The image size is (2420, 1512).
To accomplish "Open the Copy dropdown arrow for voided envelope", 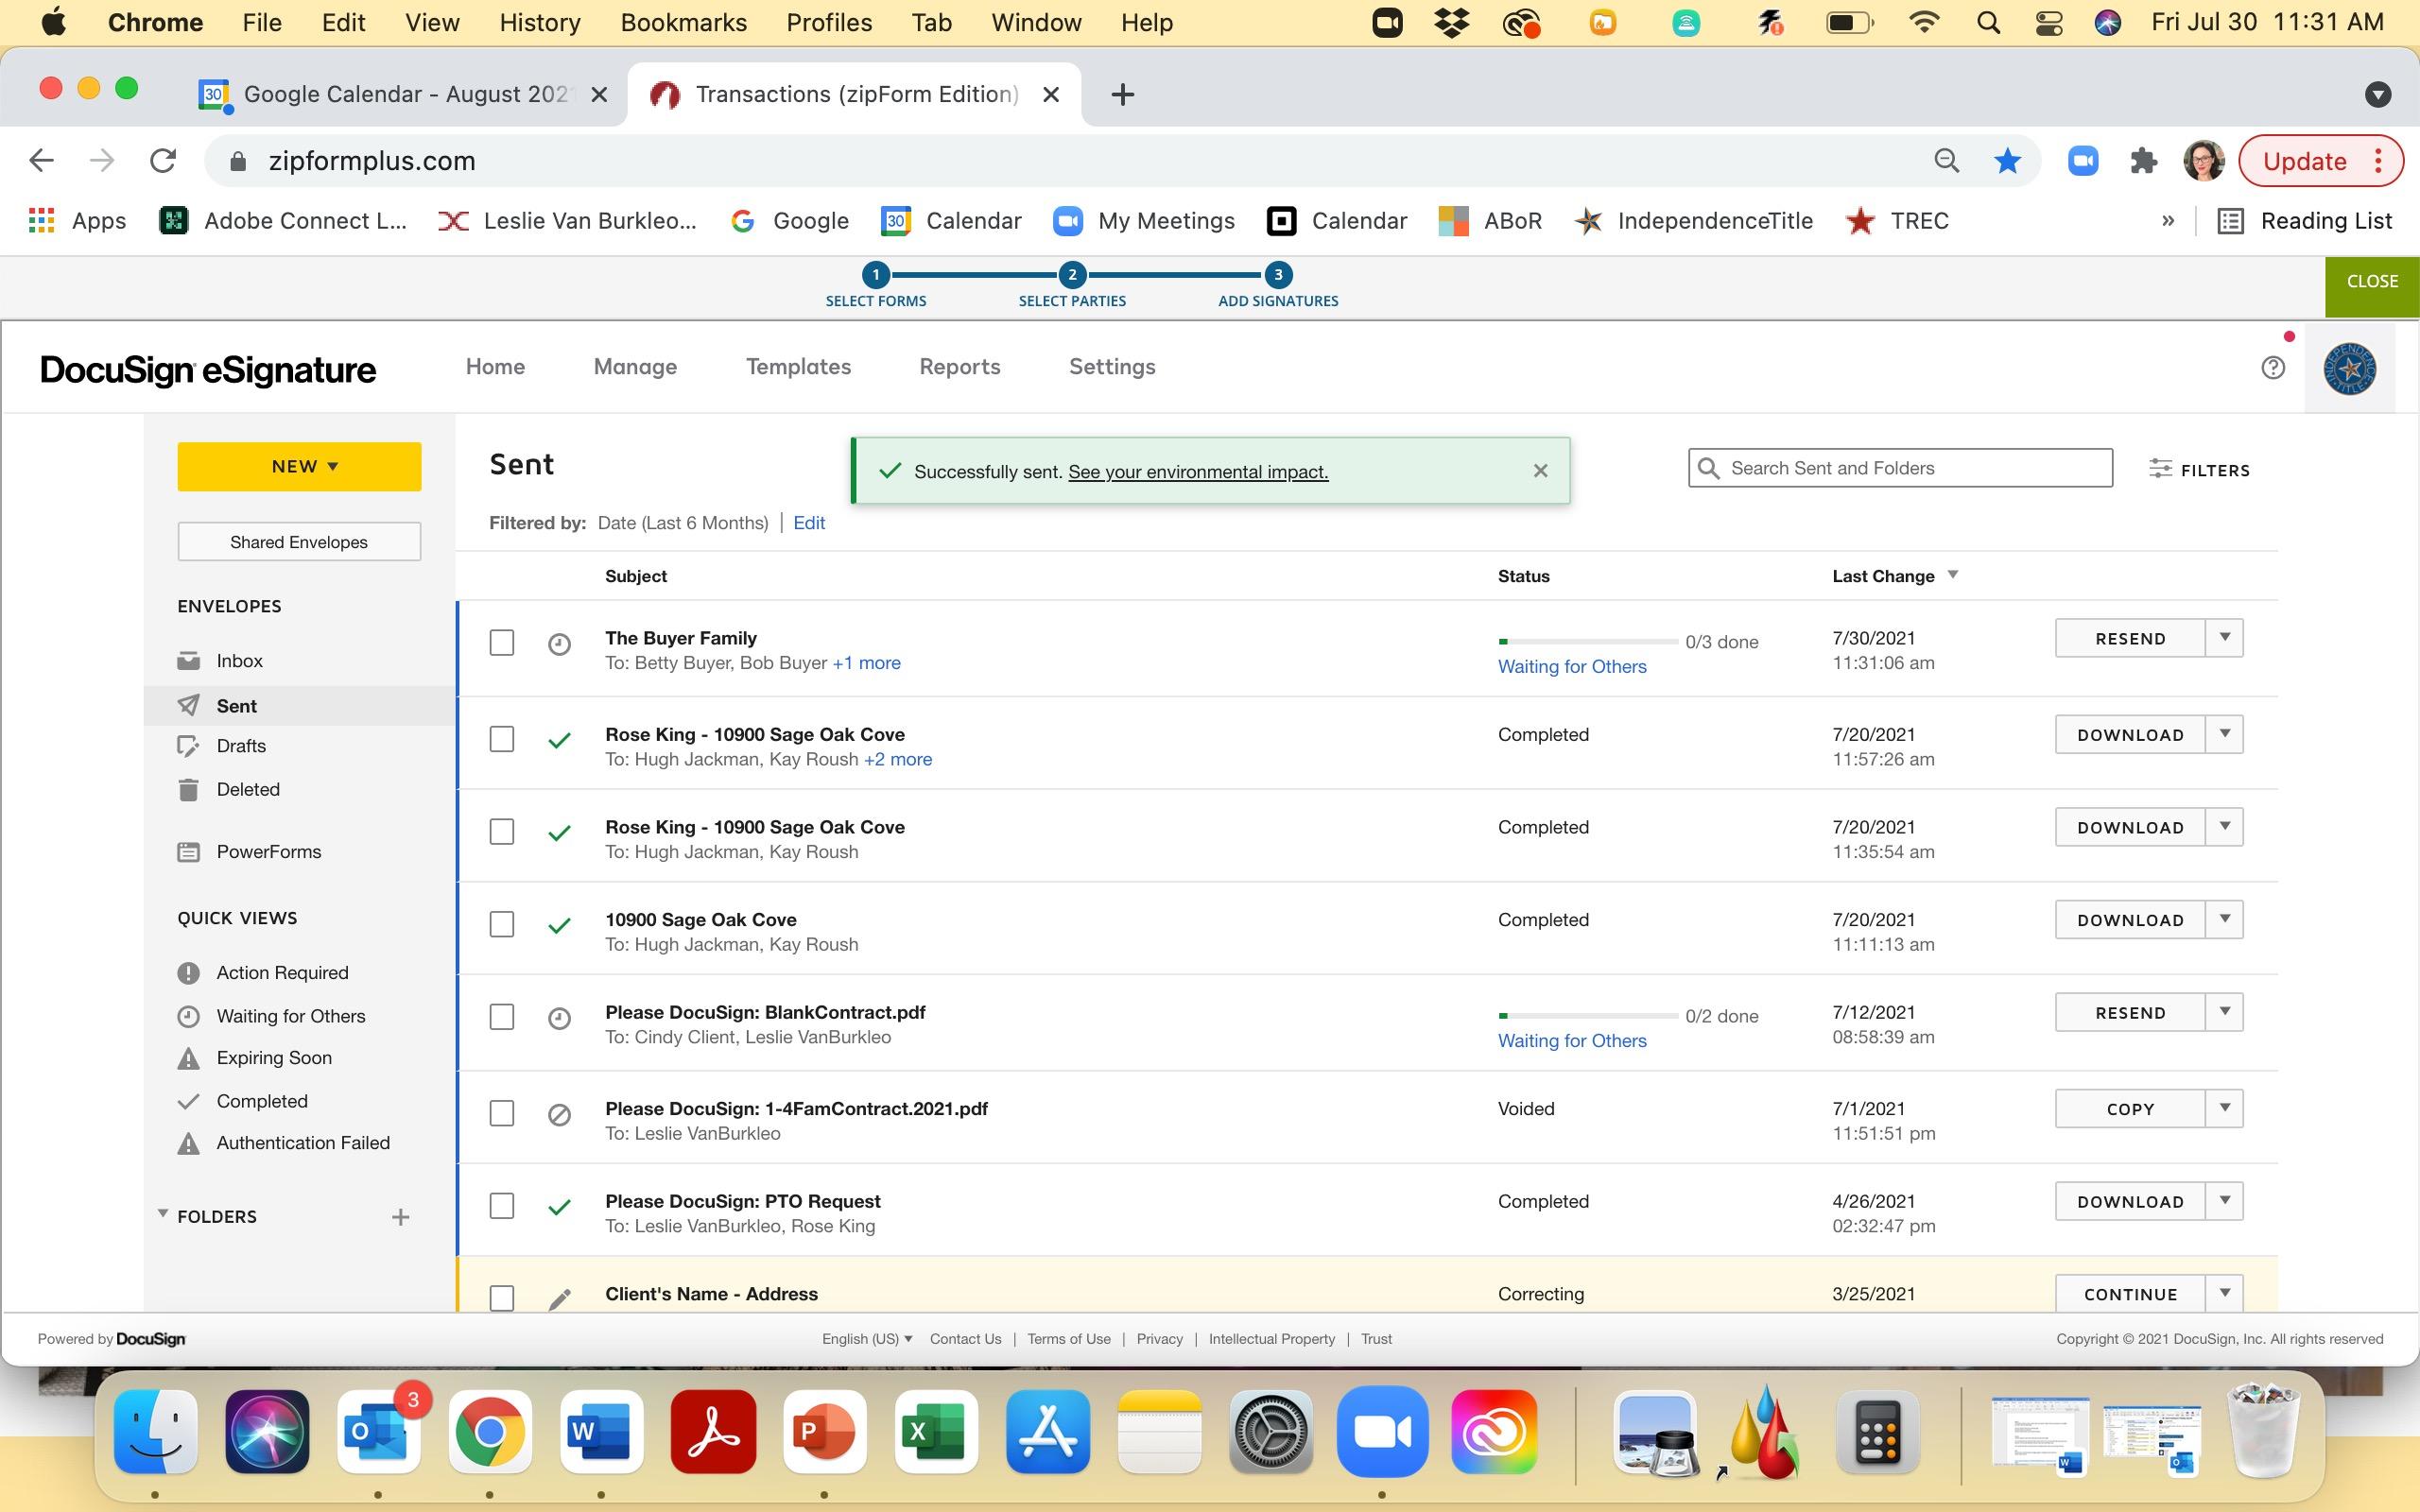I will click(2224, 1108).
